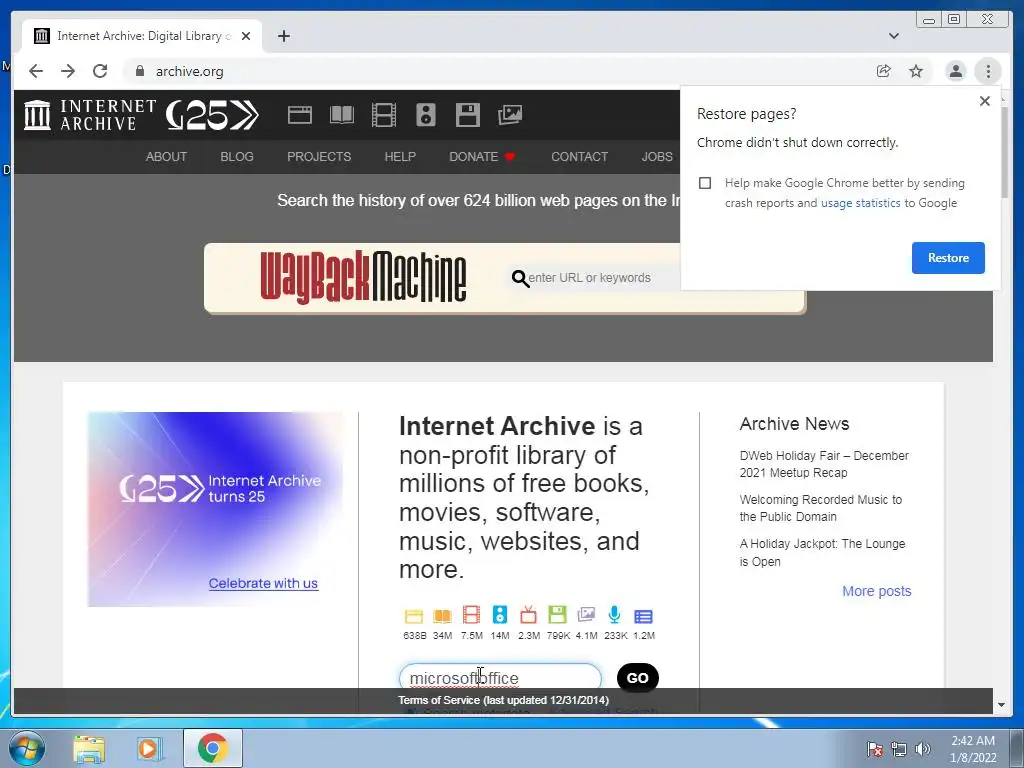Image resolution: width=1024 pixels, height=768 pixels.
Task: Open Chrome three-dot menu
Action: tap(988, 71)
